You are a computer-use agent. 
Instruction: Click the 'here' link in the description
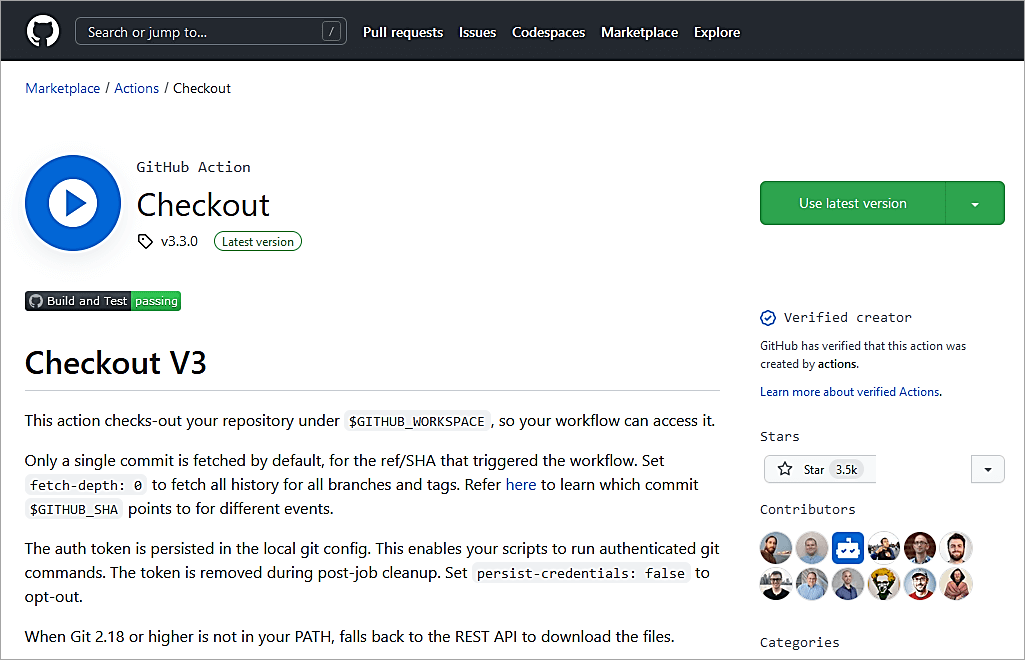pos(521,484)
